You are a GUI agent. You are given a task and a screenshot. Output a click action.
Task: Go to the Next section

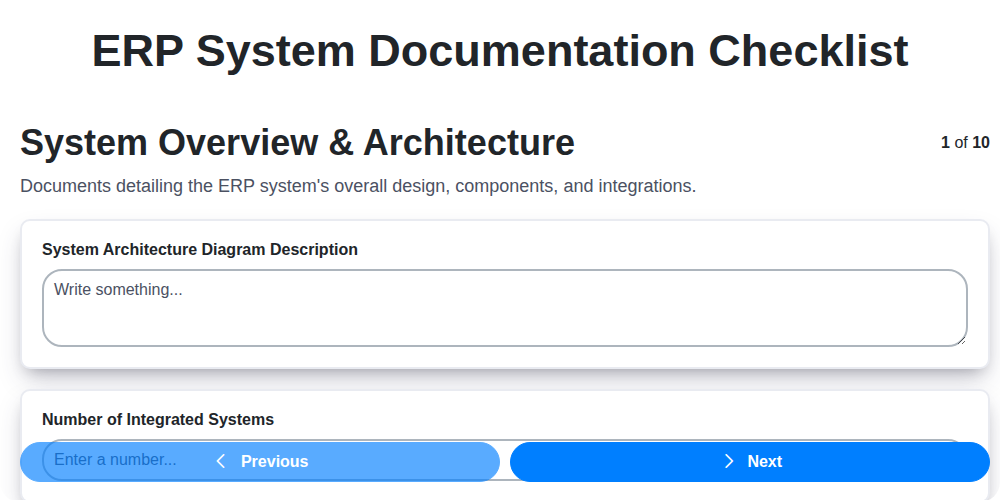(750, 461)
